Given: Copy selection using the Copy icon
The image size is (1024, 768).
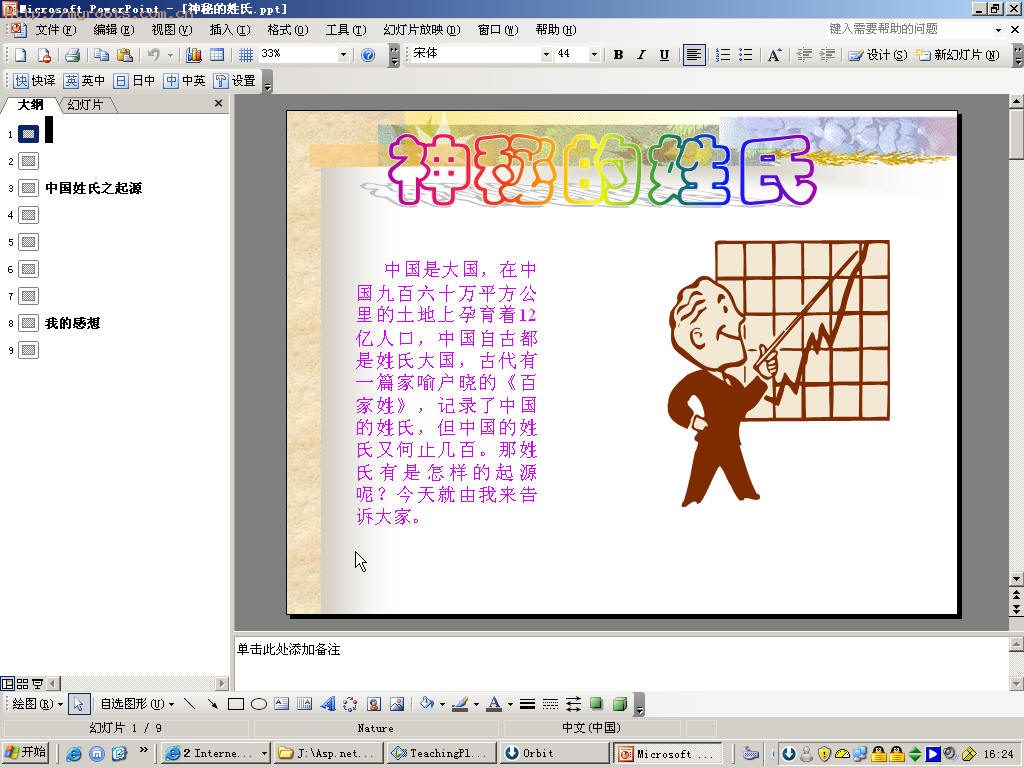Looking at the screenshot, I should (101, 55).
